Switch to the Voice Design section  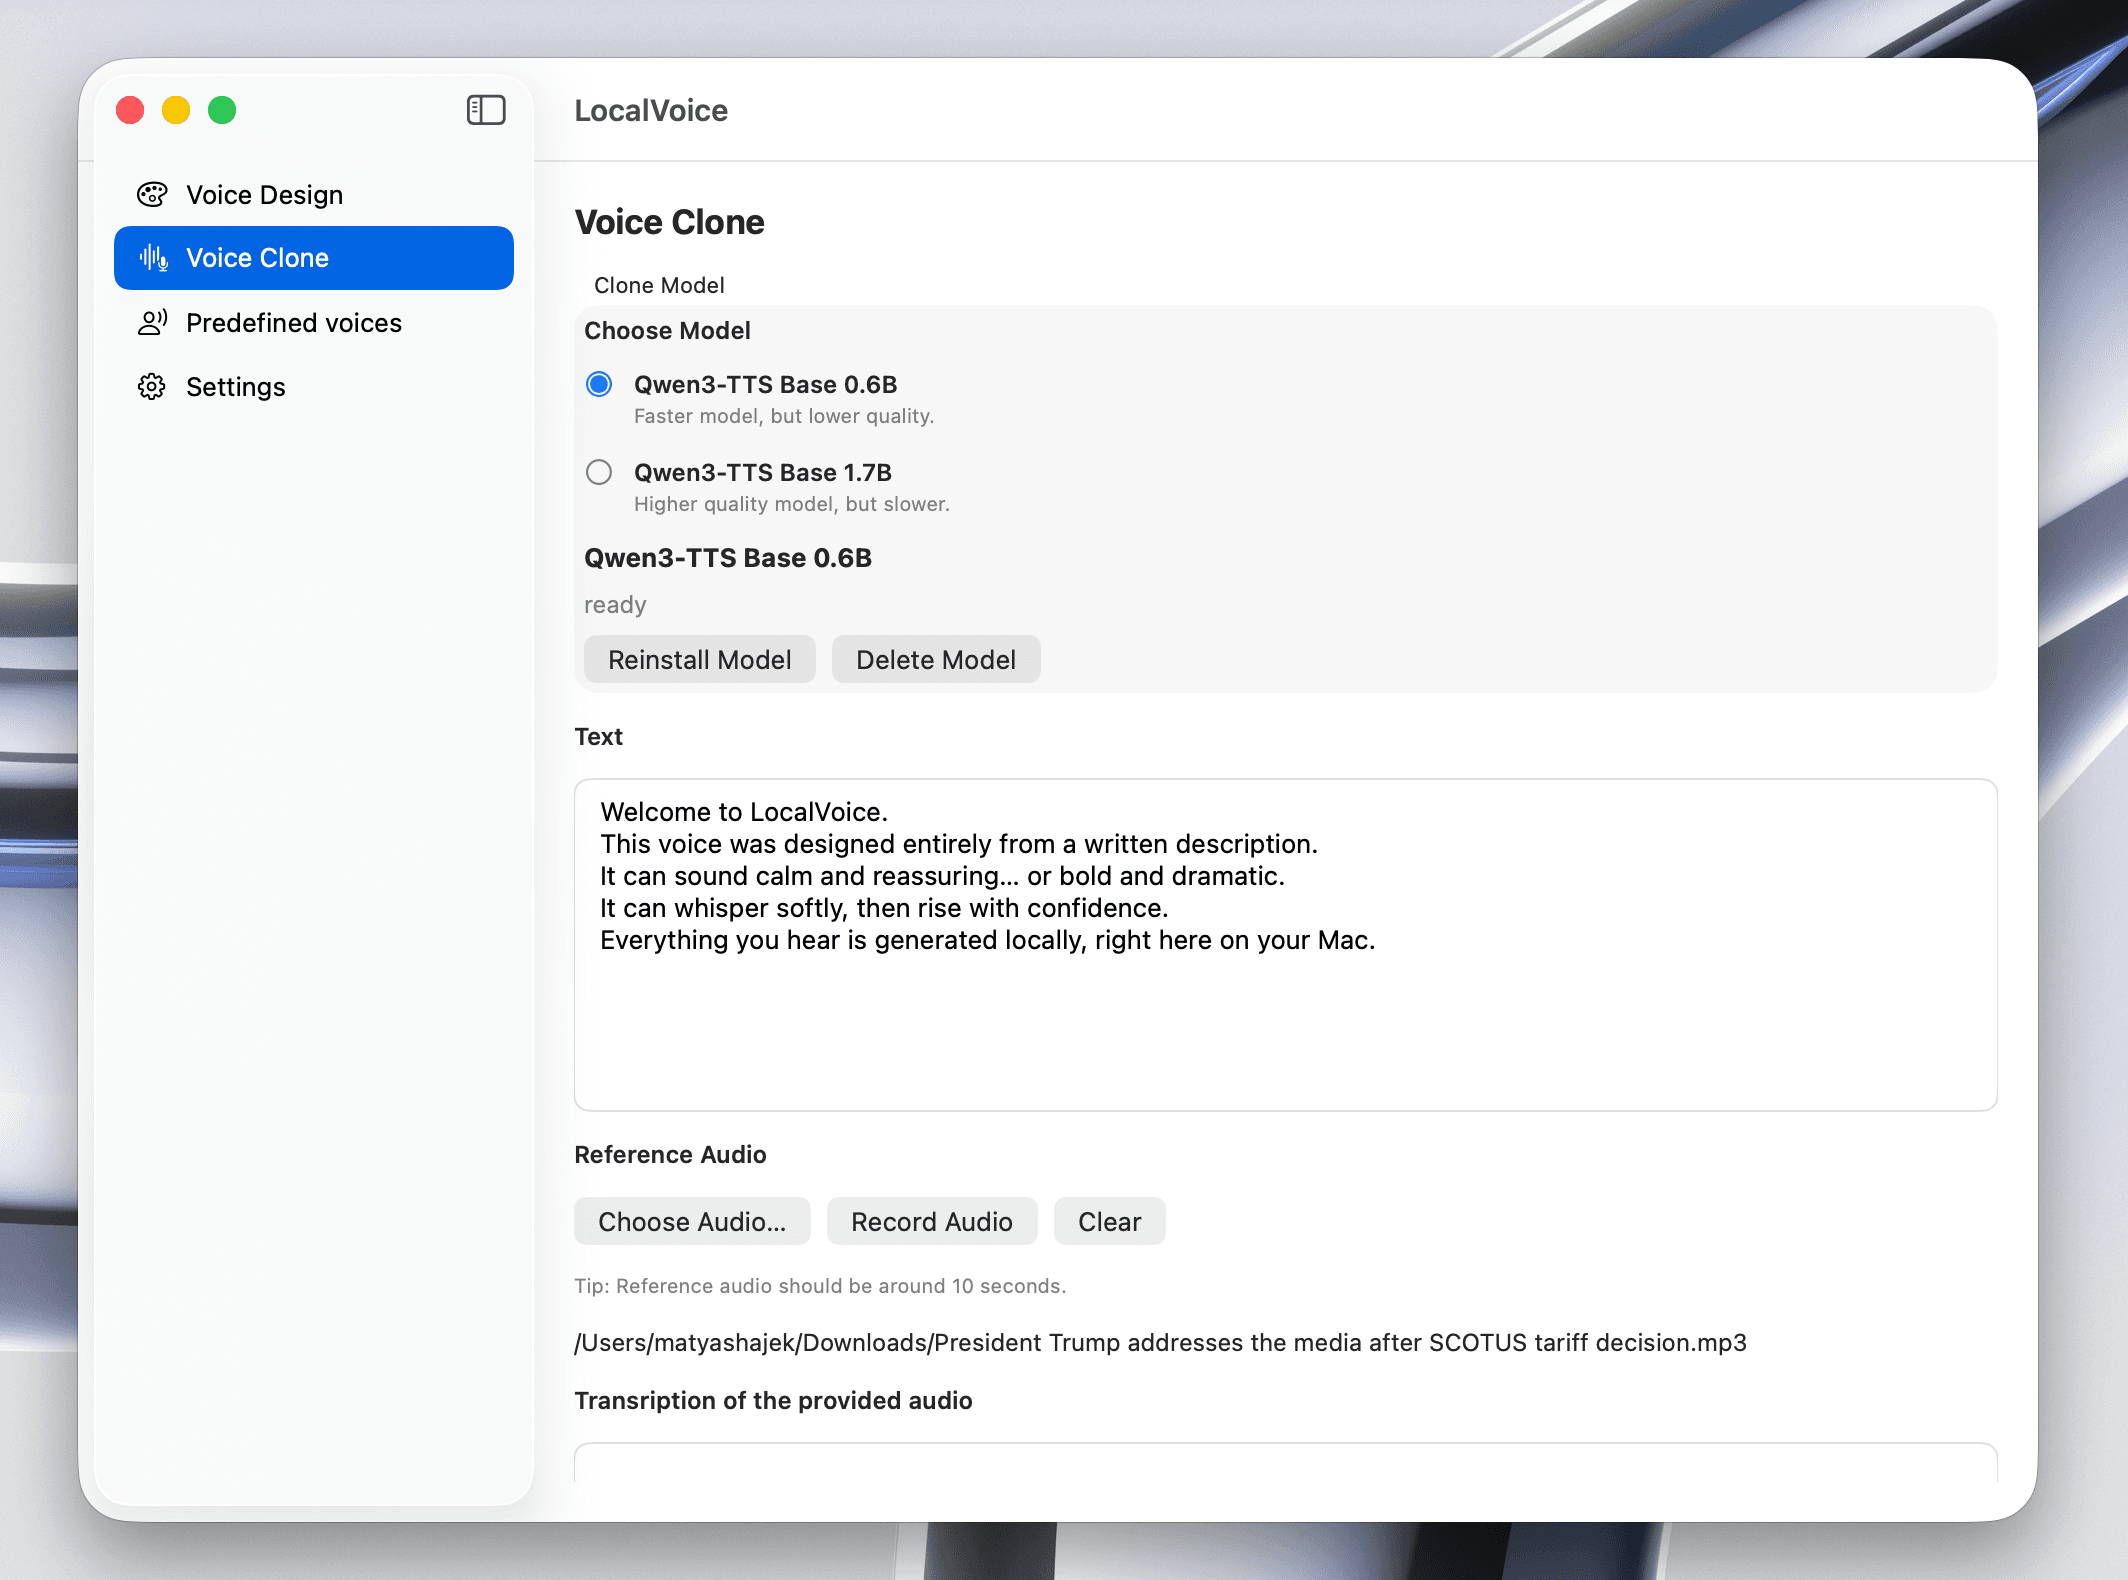264,194
